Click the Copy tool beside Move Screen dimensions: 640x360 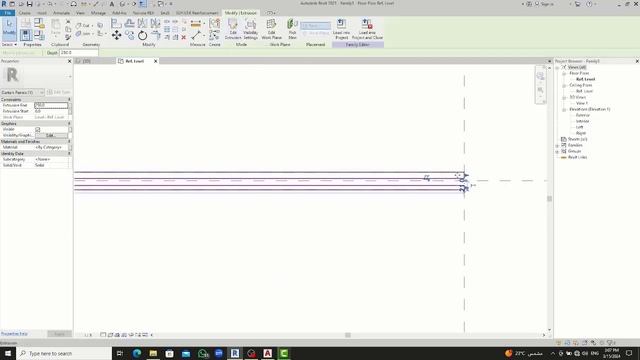[x=129, y=36]
